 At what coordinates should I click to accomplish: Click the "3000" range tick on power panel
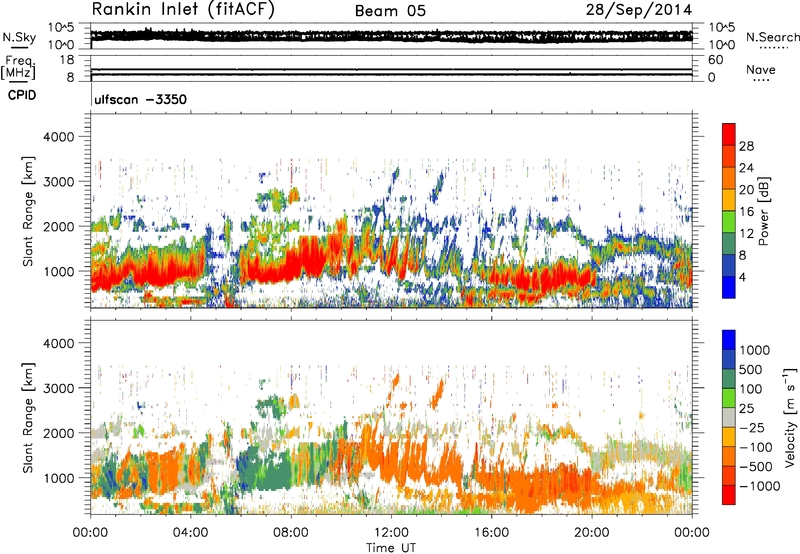coord(58,182)
